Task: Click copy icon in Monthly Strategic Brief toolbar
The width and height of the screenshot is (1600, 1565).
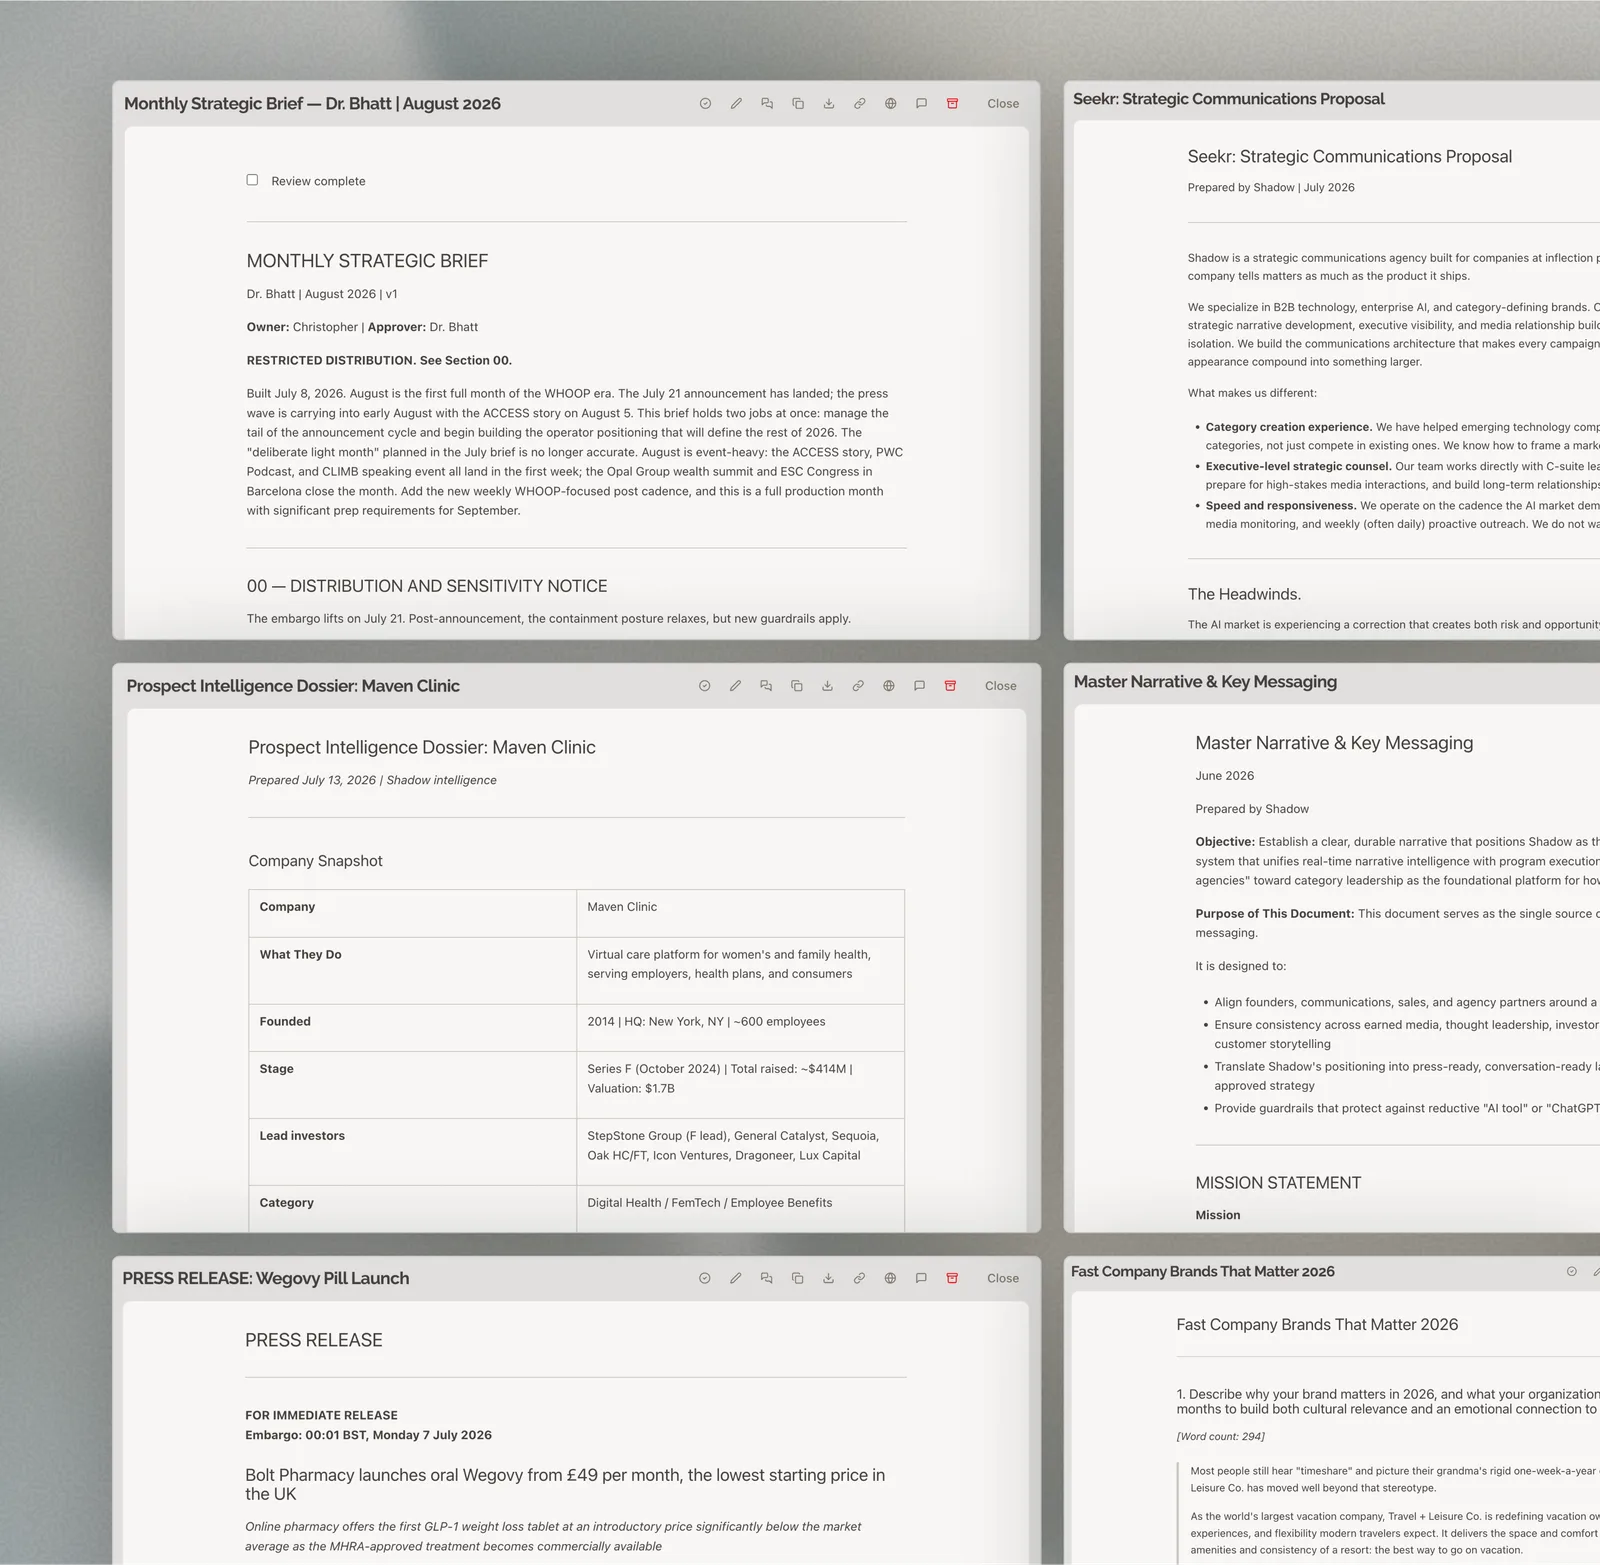Action: [798, 104]
